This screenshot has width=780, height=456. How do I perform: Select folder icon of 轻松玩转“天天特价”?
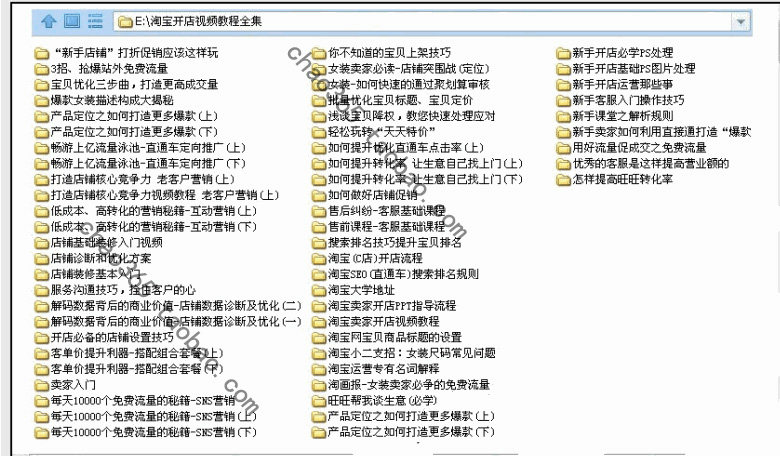pos(319,132)
